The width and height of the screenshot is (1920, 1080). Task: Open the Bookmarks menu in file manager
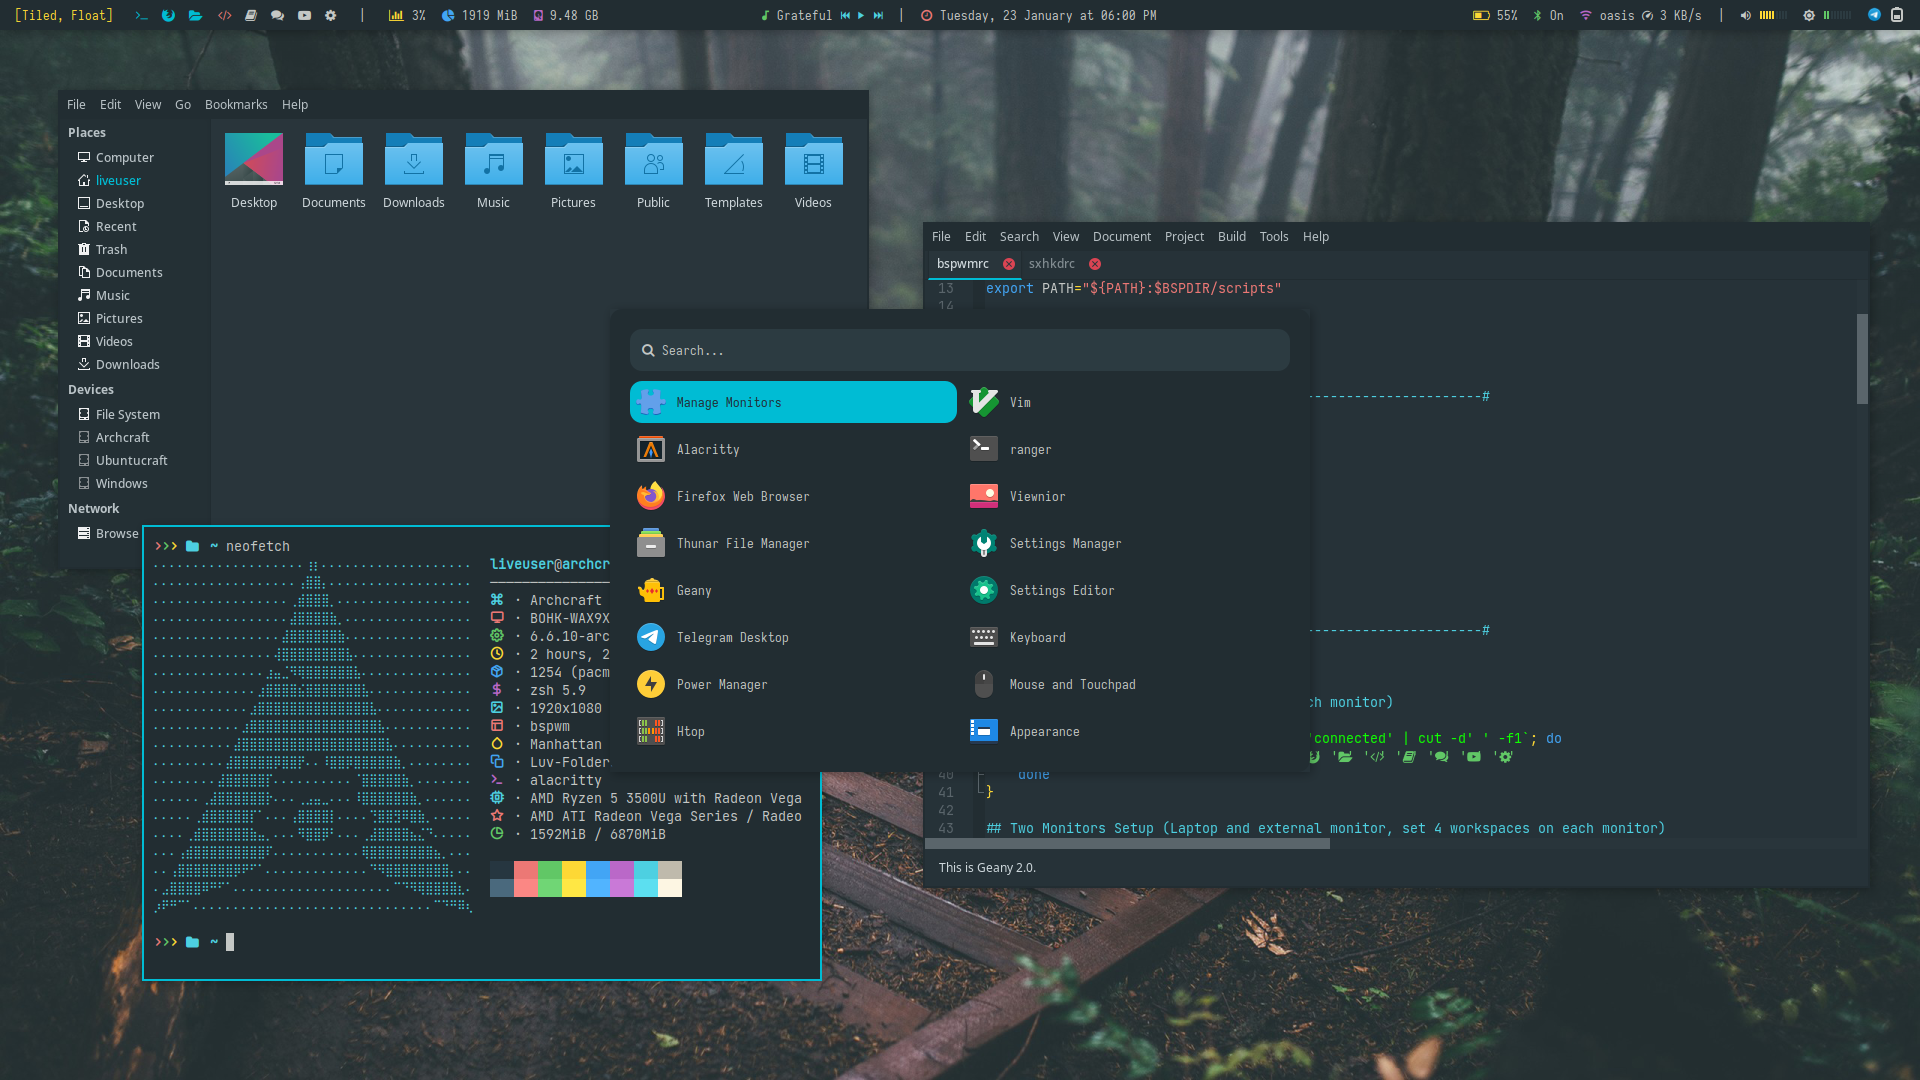click(236, 105)
